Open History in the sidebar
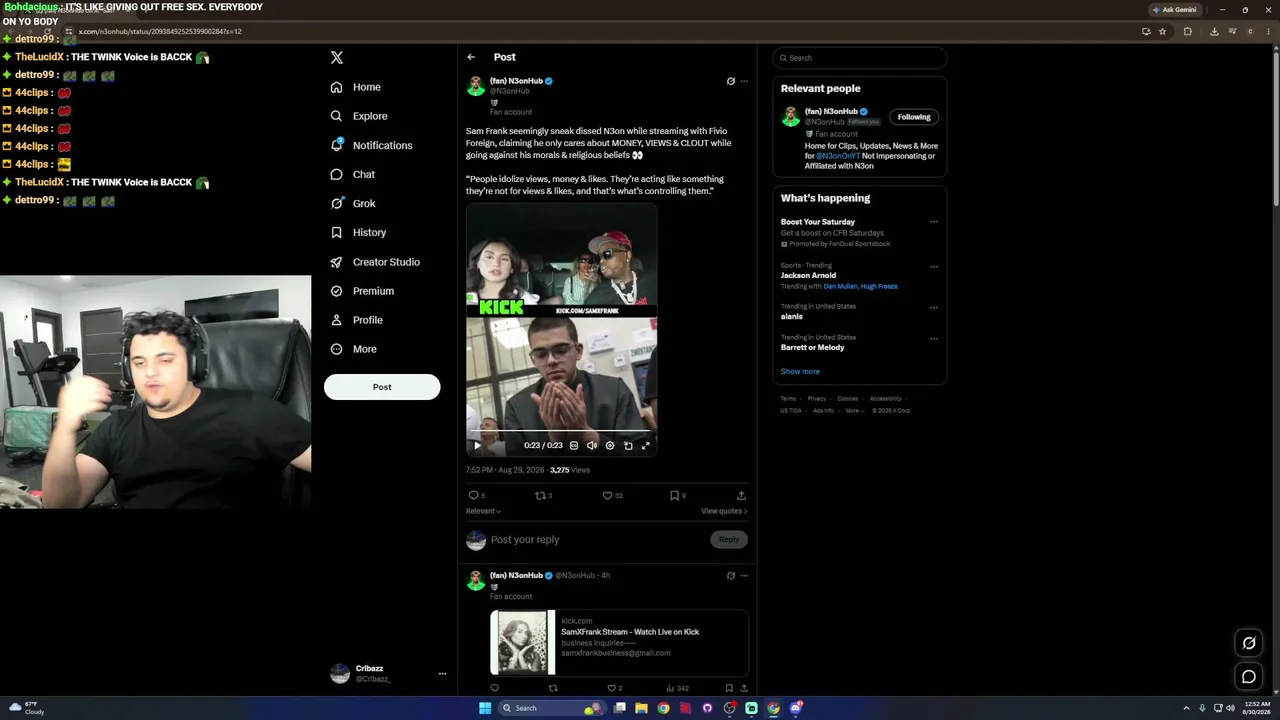 coord(358,232)
